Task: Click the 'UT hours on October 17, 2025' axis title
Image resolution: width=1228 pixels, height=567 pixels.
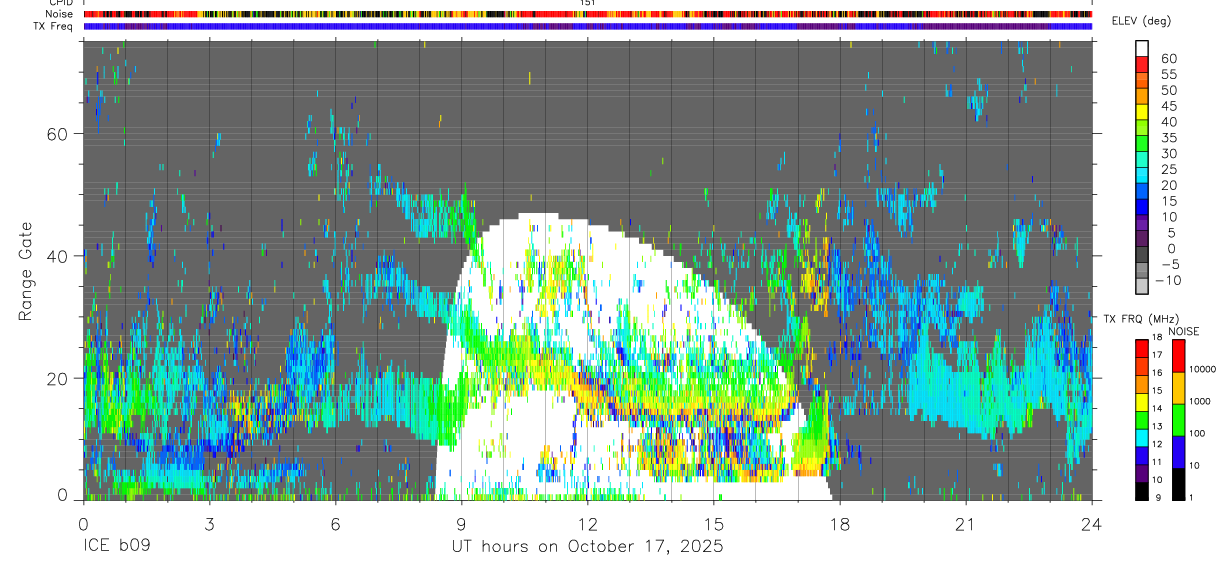Action: (x=587, y=547)
